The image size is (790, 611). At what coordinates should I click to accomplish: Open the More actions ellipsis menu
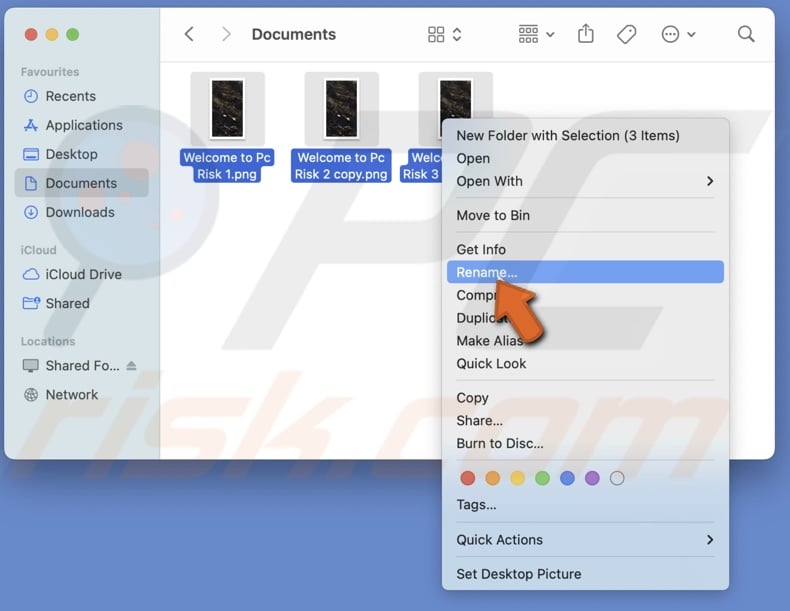click(x=678, y=34)
